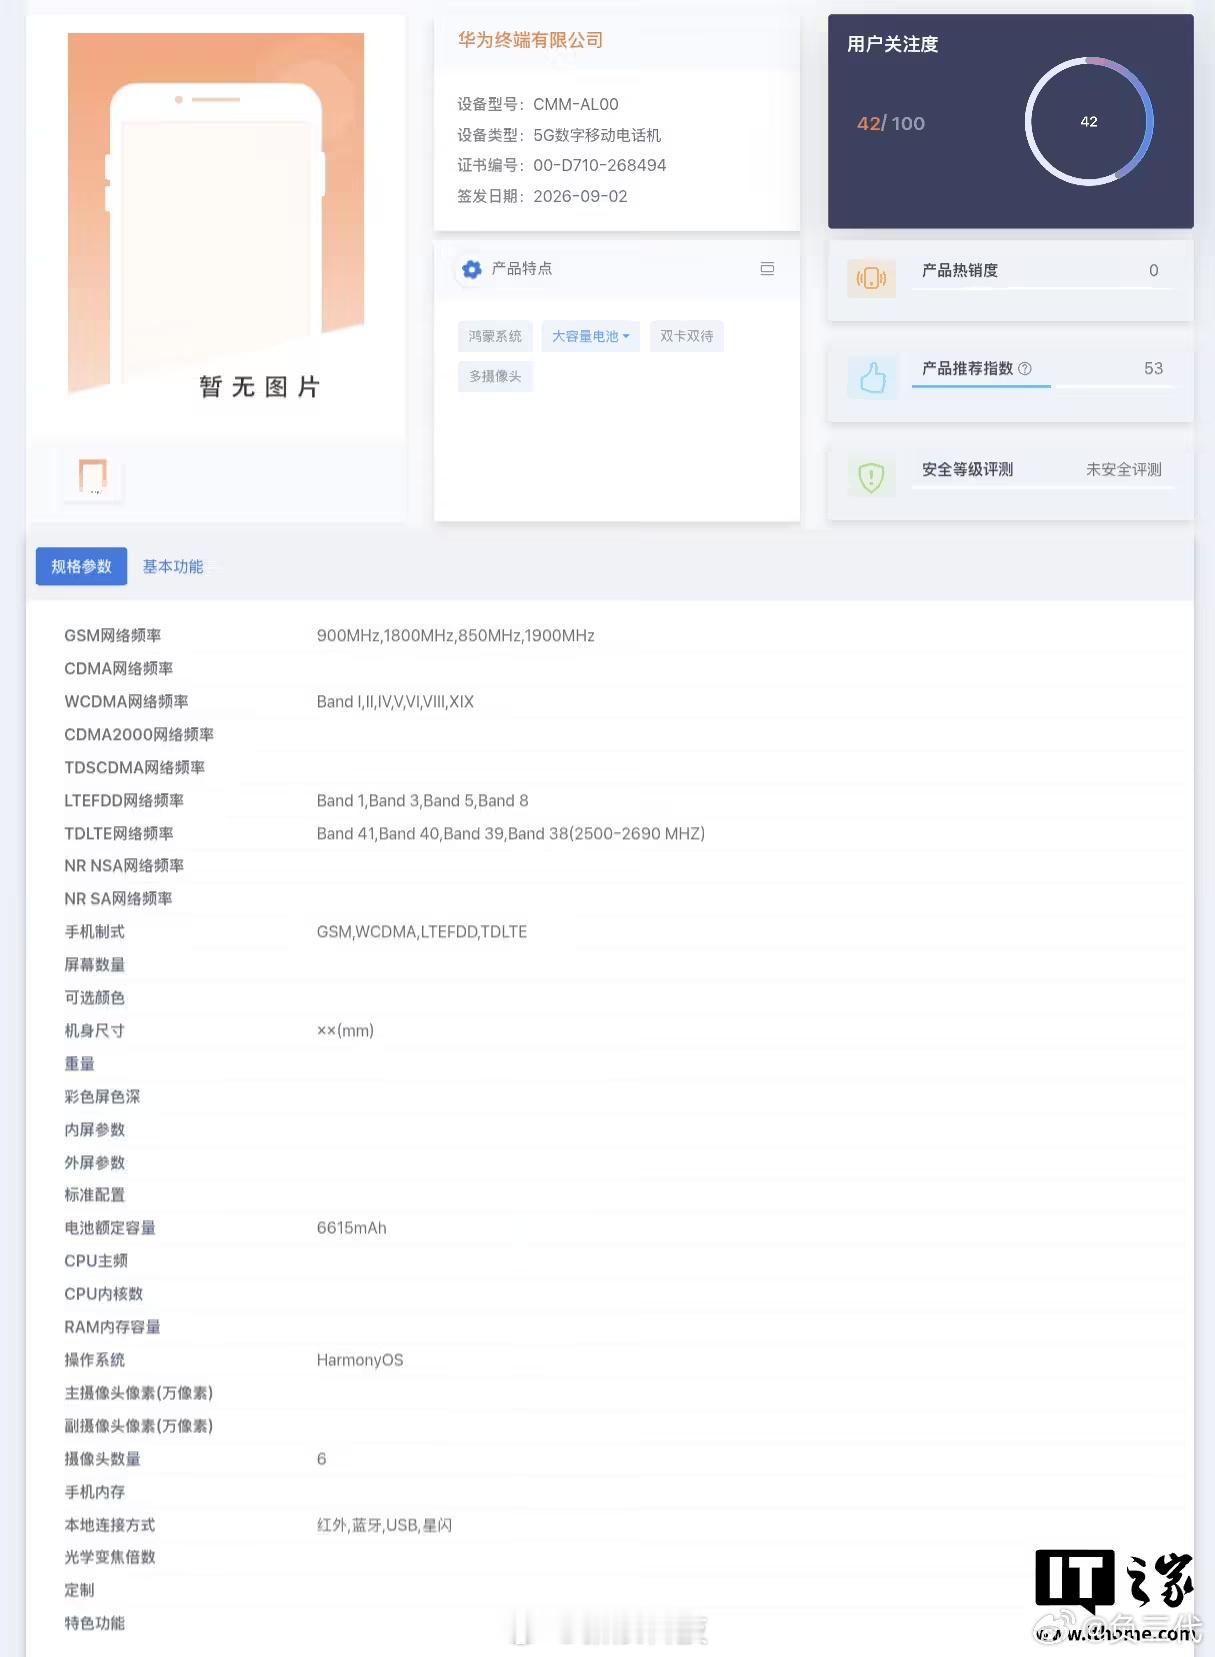Click the gear icon beside 产品特点
Viewport: 1215px width, 1657px height.
click(472, 269)
